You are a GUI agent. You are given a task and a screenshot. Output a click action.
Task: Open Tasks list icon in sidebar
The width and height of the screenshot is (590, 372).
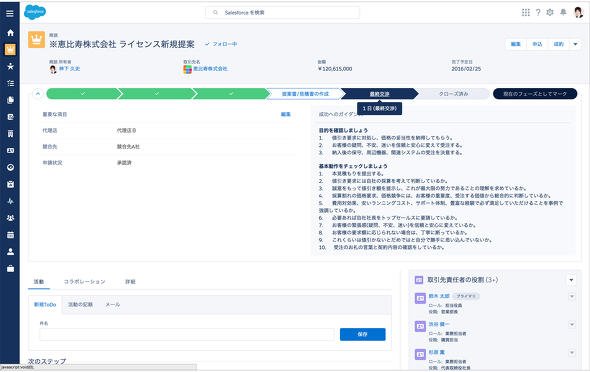[x=10, y=83]
